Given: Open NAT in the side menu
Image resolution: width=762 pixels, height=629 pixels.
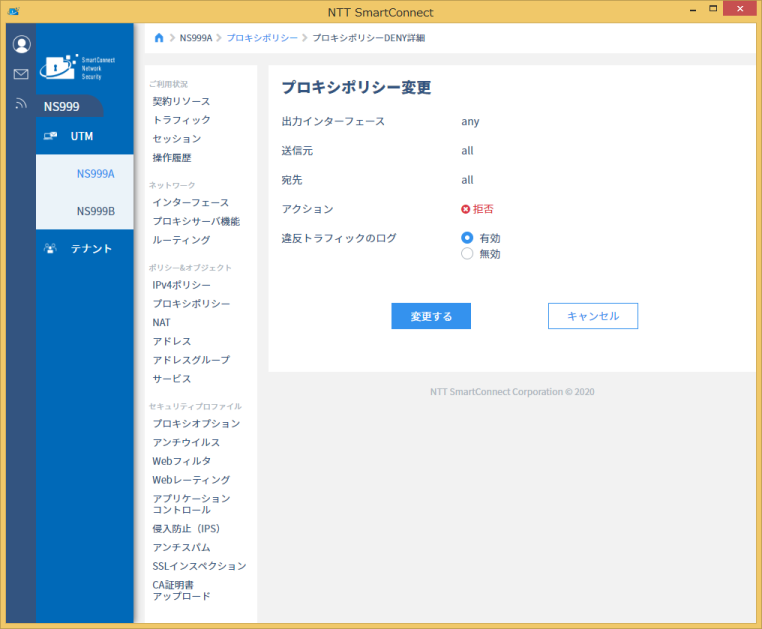Looking at the screenshot, I should 161,322.
